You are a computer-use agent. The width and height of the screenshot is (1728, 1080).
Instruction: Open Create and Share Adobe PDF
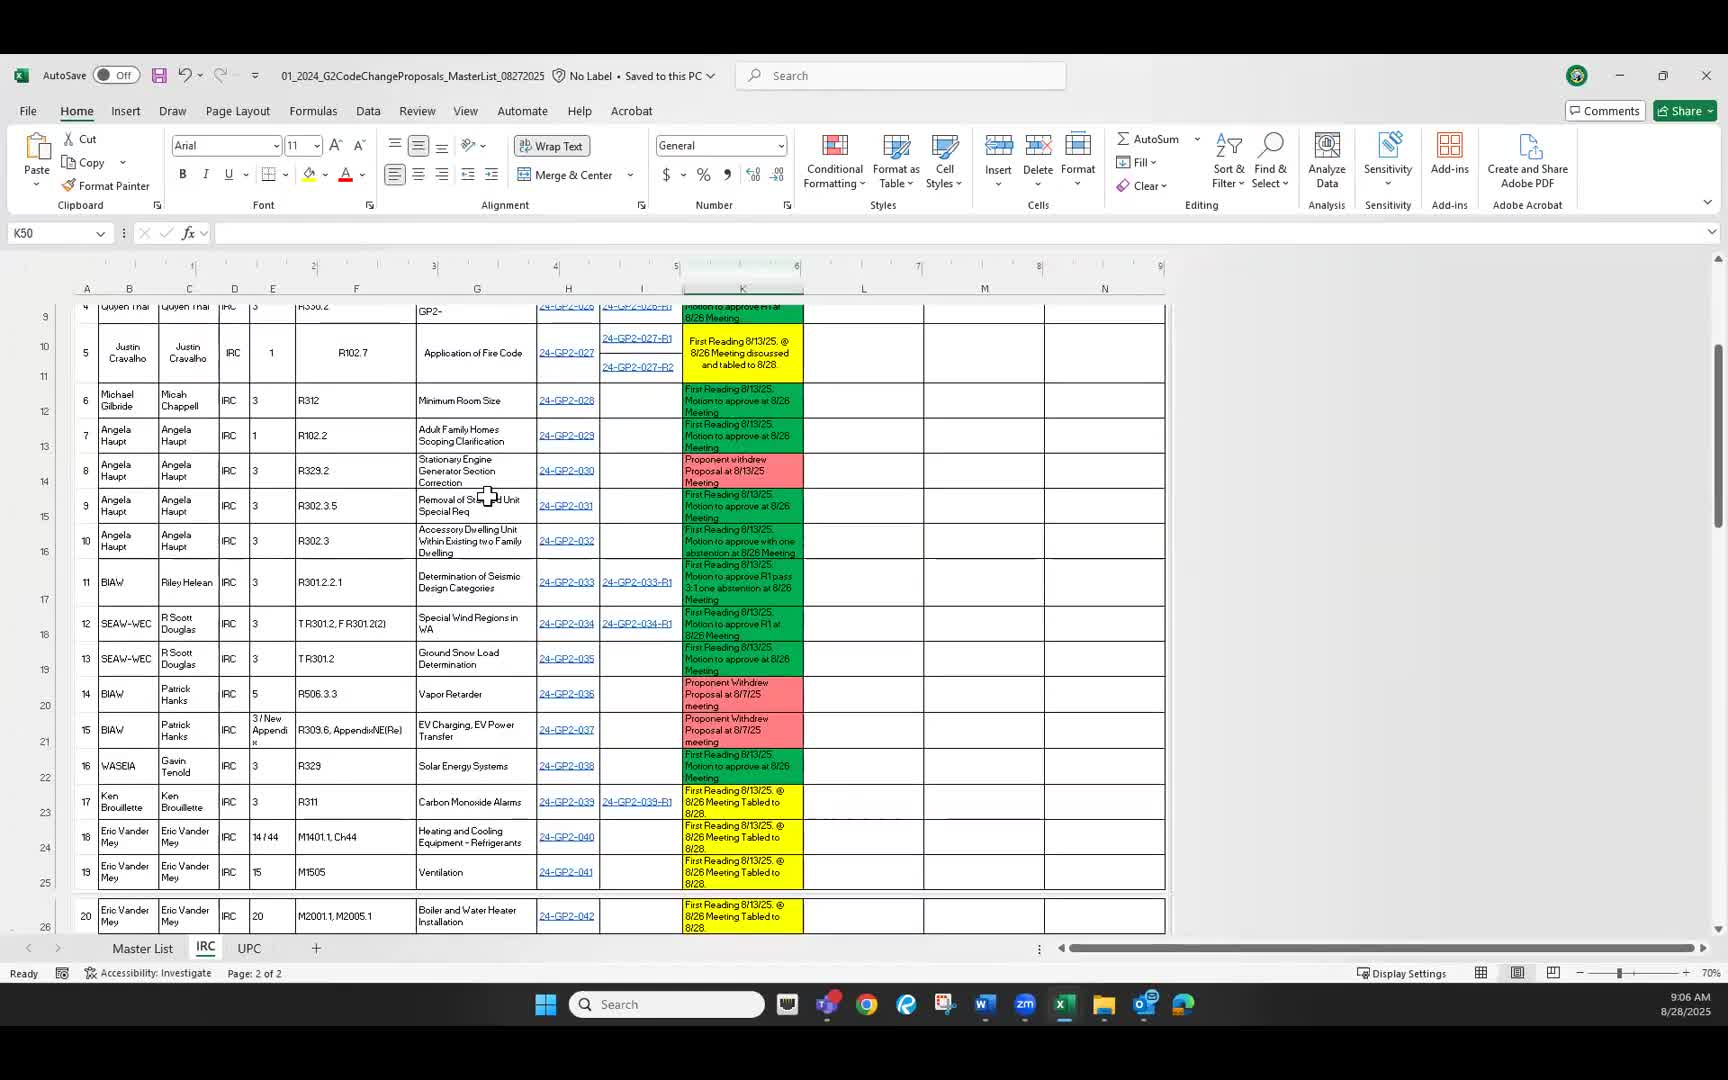click(1527, 160)
